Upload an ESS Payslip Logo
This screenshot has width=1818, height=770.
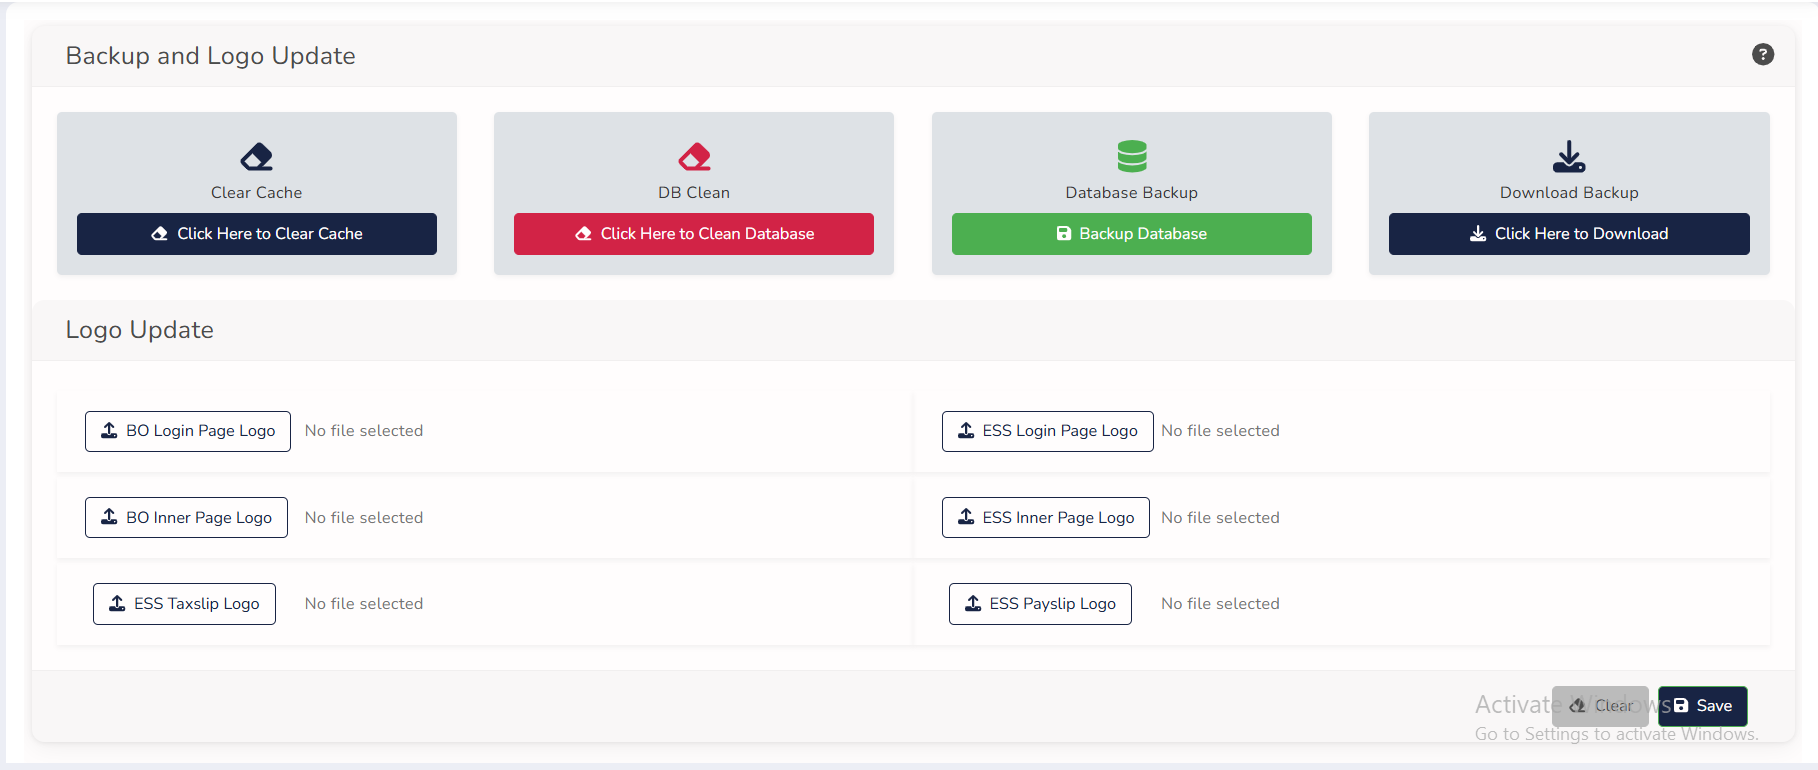(x=1040, y=604)
